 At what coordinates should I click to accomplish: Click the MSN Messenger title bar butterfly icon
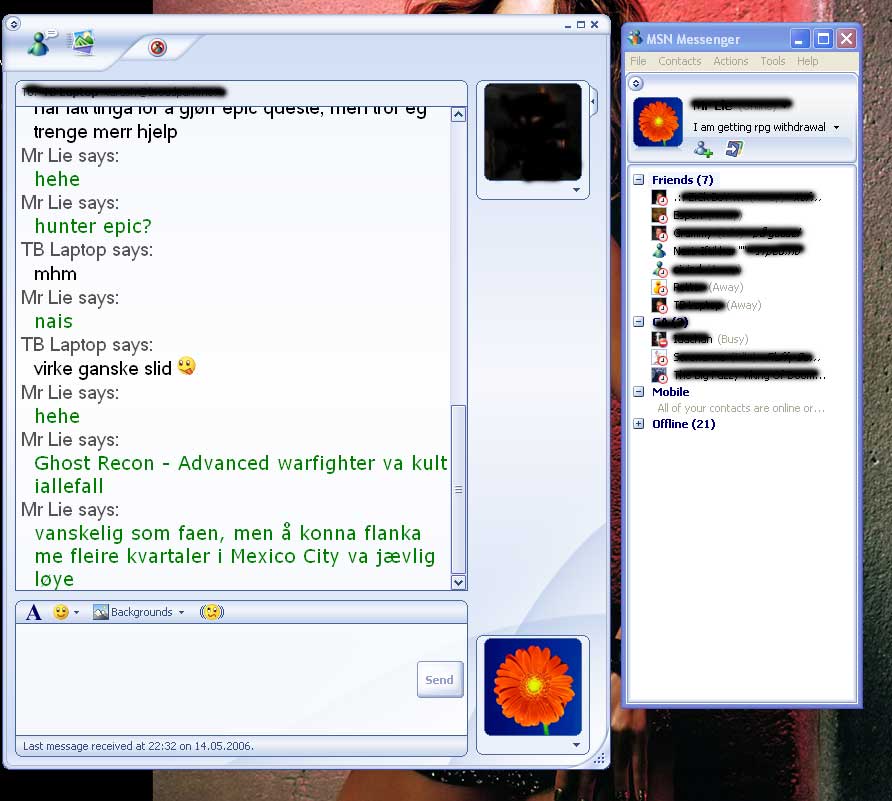point(635,38)
